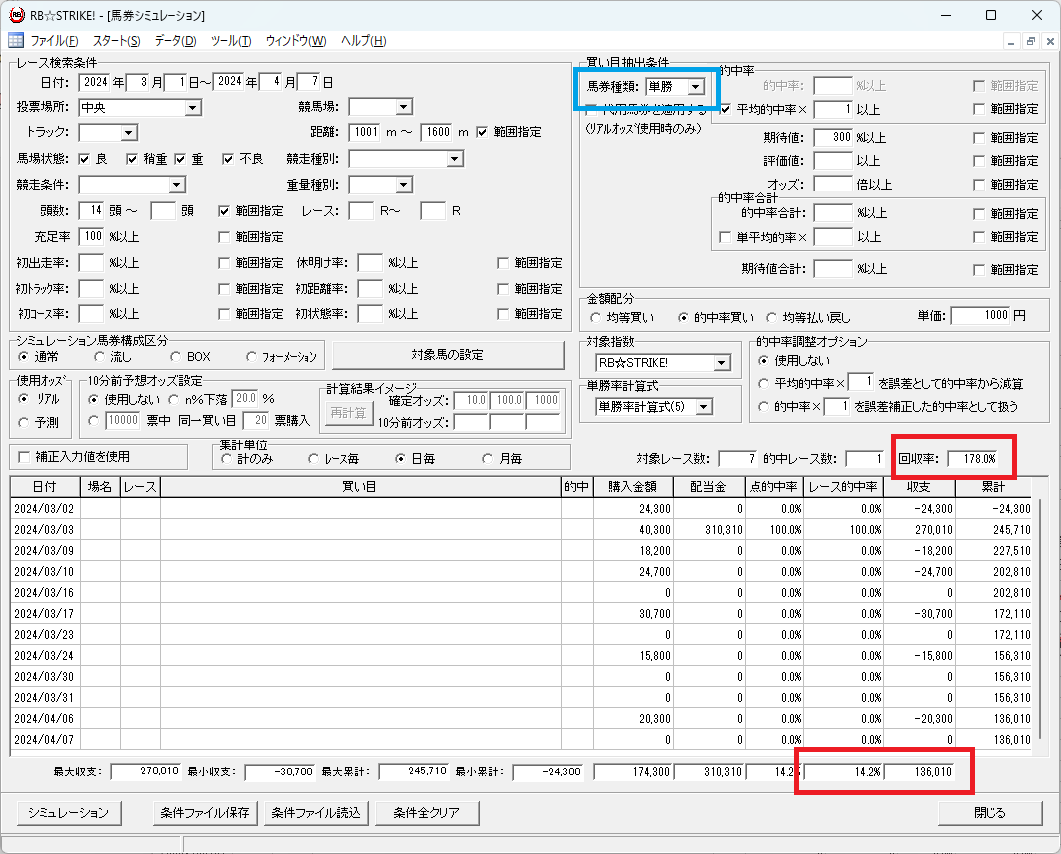This screenshot has height=854, width=1061.
Task: Click the 期待値 input field showing 300
Action: (833, 137)
